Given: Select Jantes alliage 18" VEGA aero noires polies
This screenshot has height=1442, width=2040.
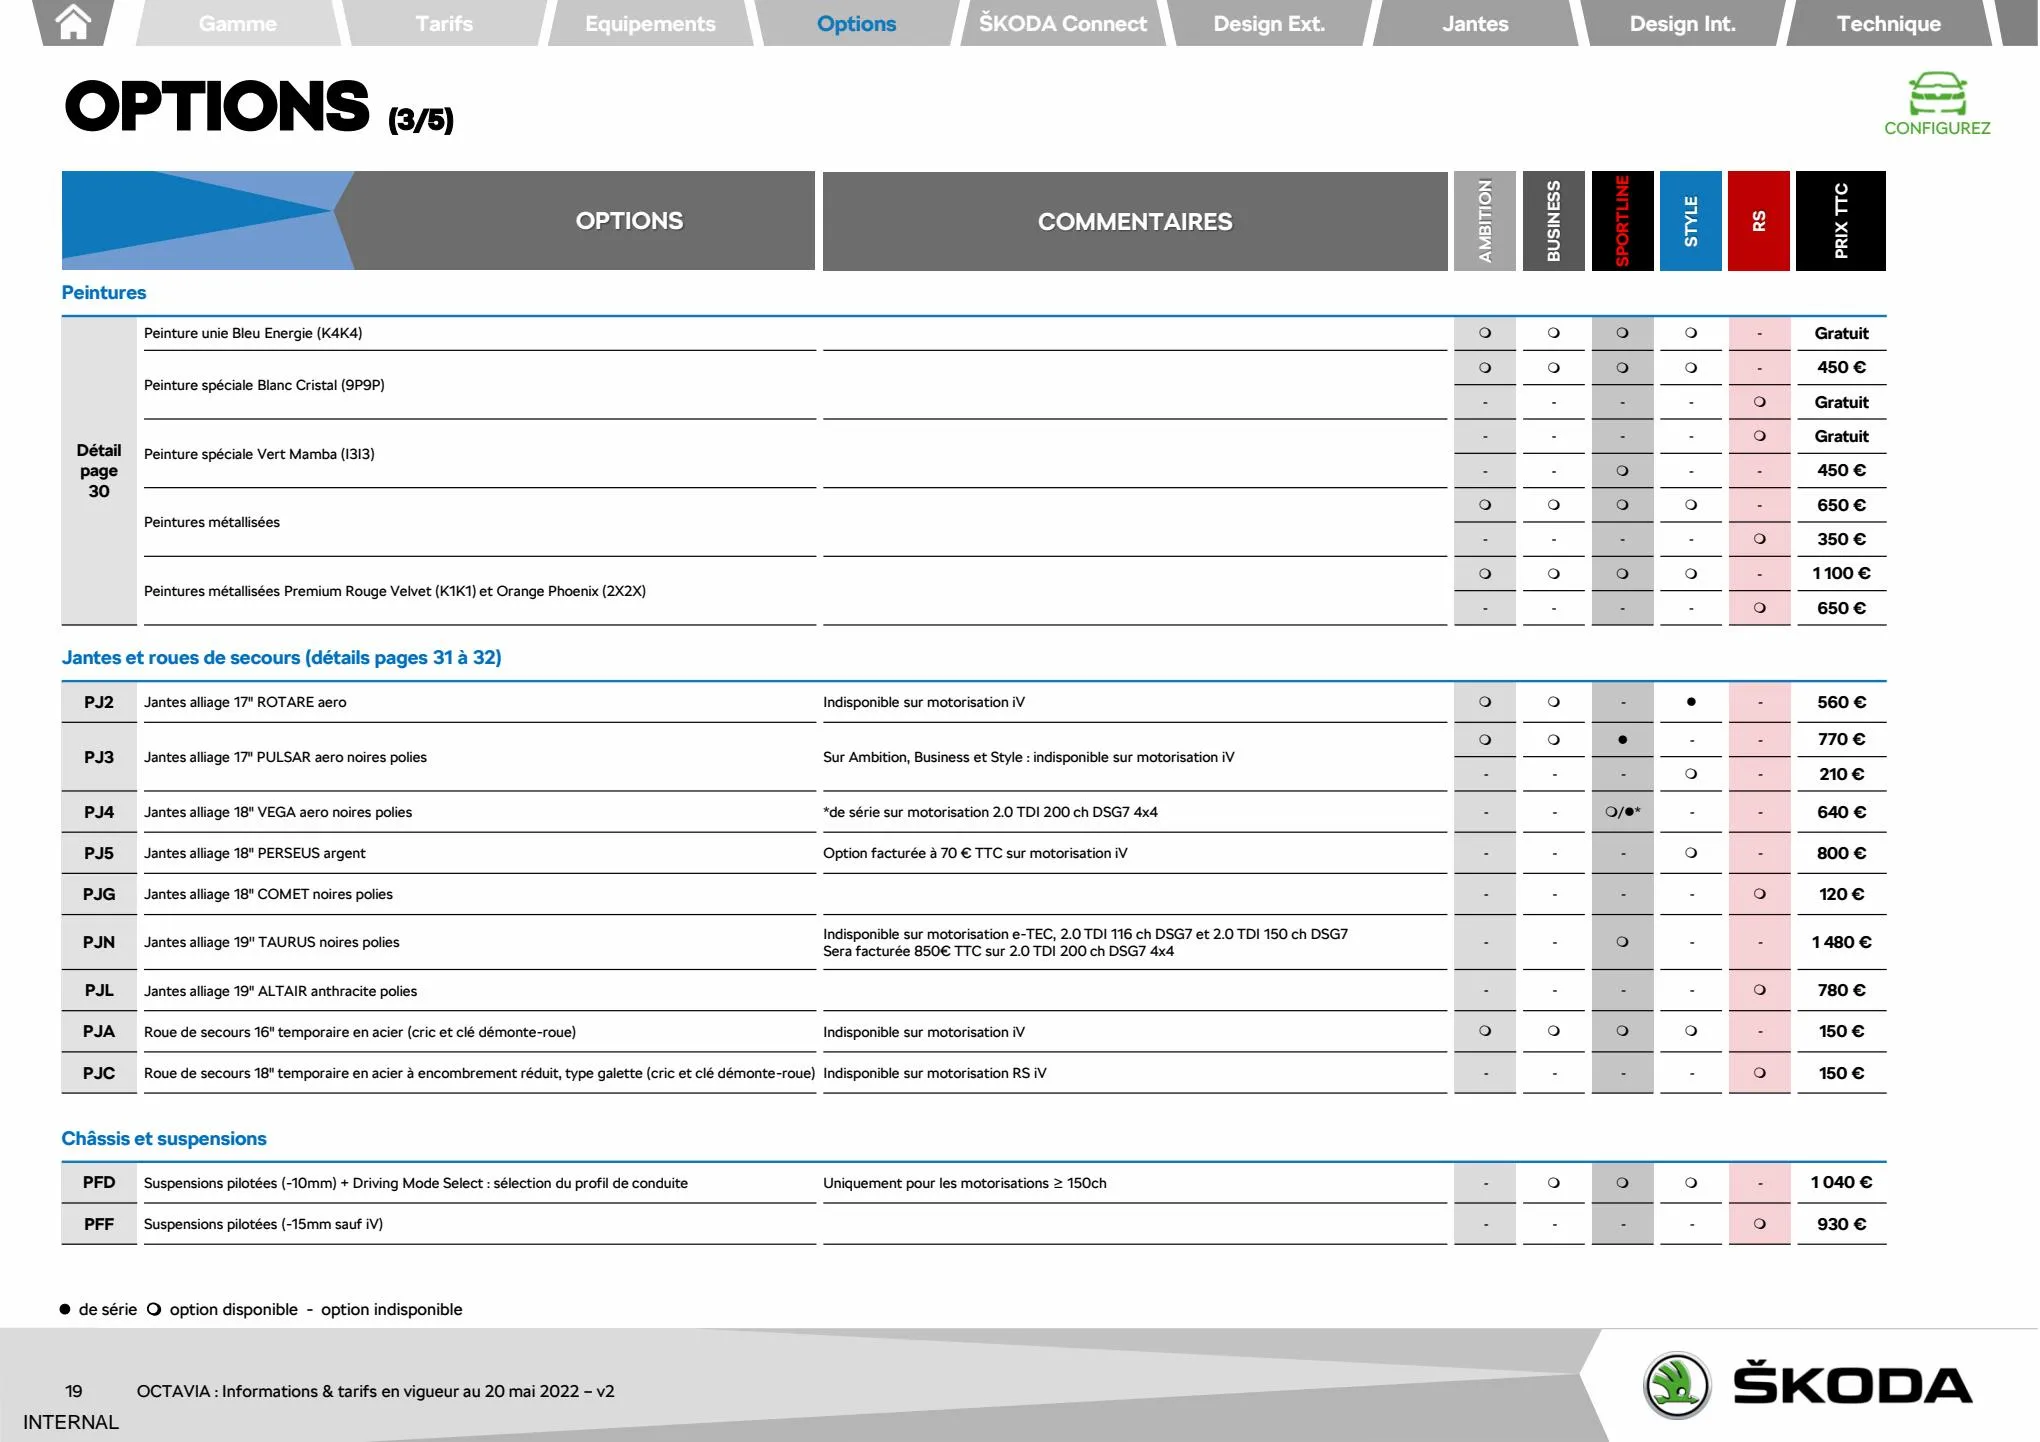Looking at the screenshot, I should point(278,812).
